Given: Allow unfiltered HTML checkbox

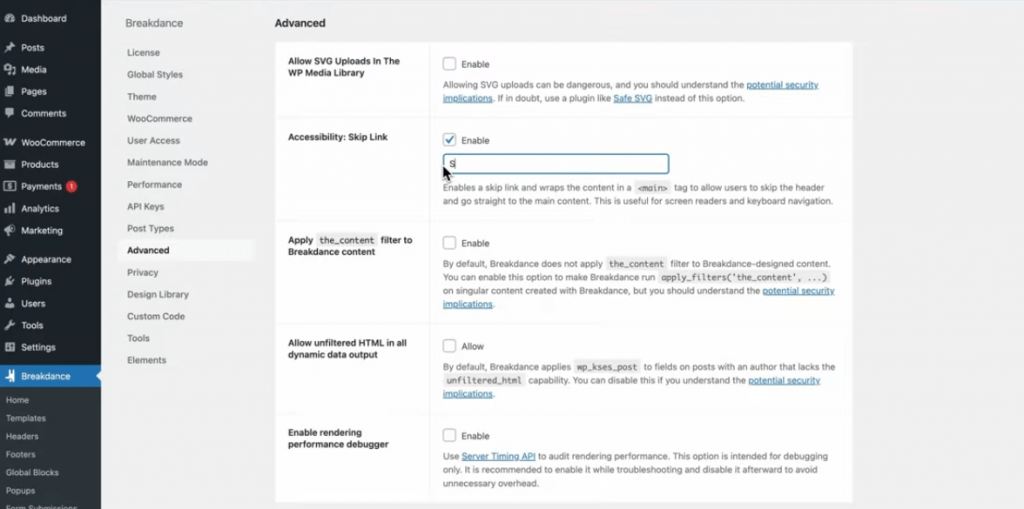Looking at the screenshot, I should 450,347.
